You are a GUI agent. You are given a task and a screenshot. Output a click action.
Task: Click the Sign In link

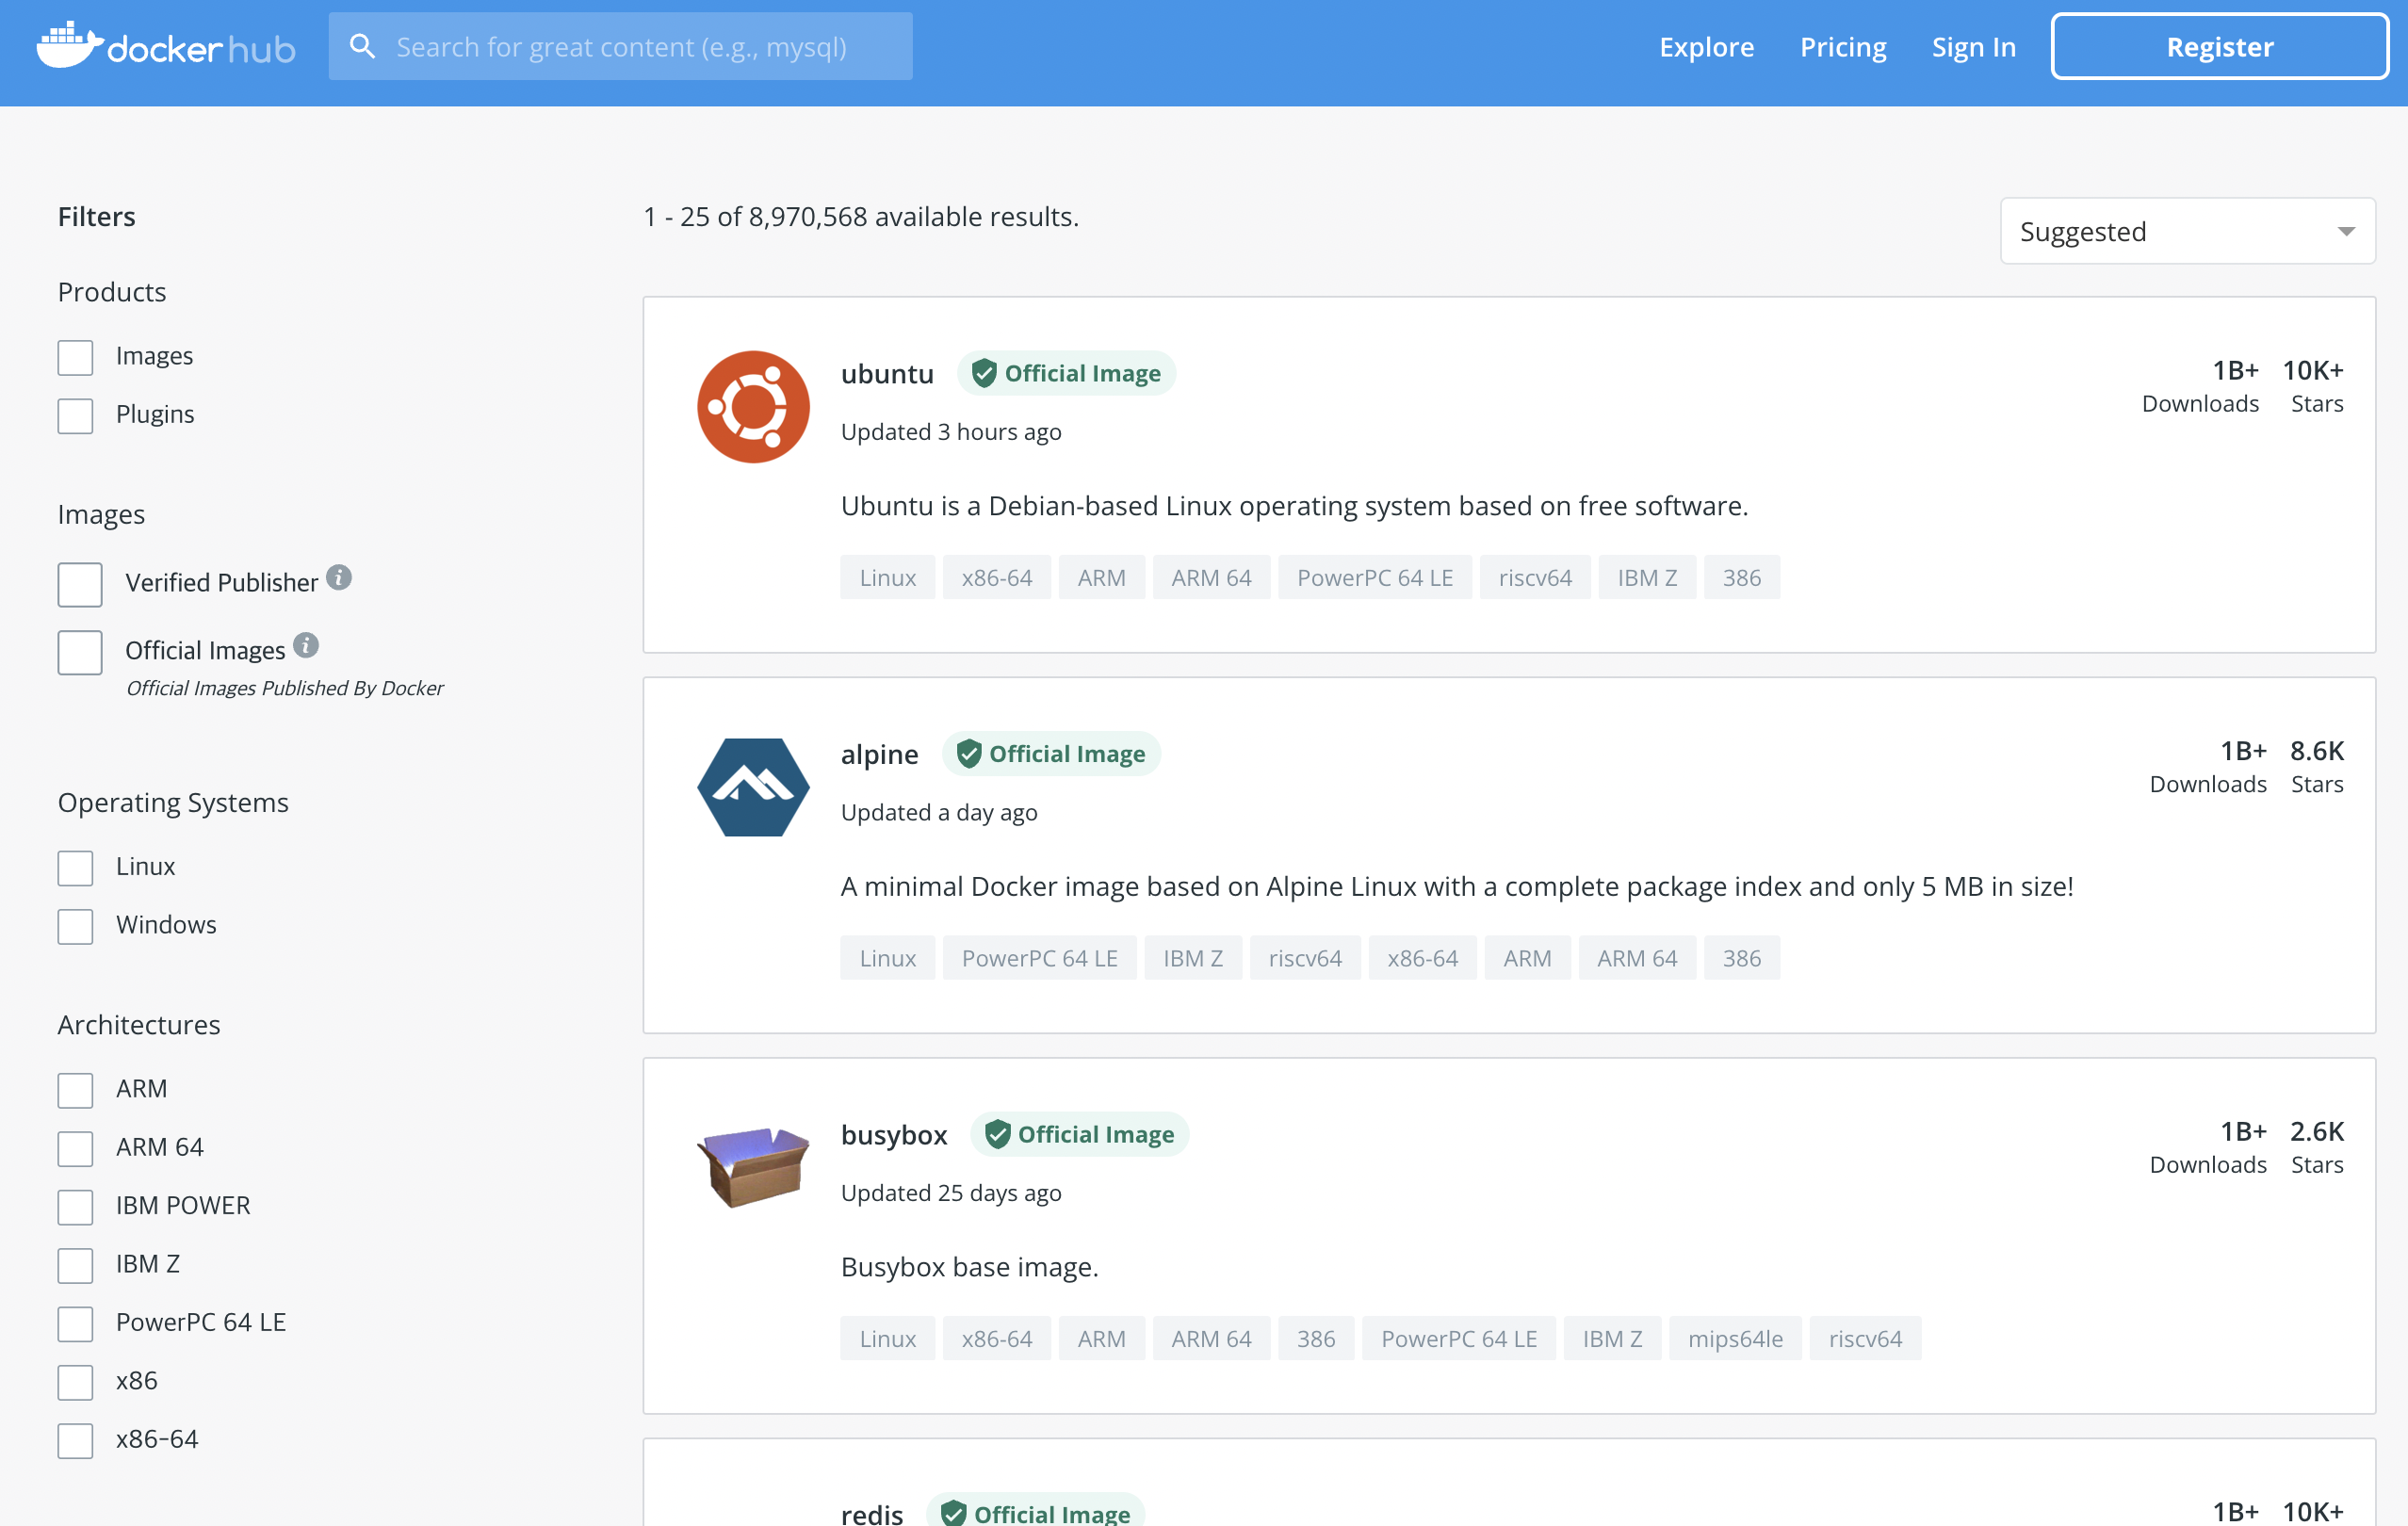click(1973, 47)
